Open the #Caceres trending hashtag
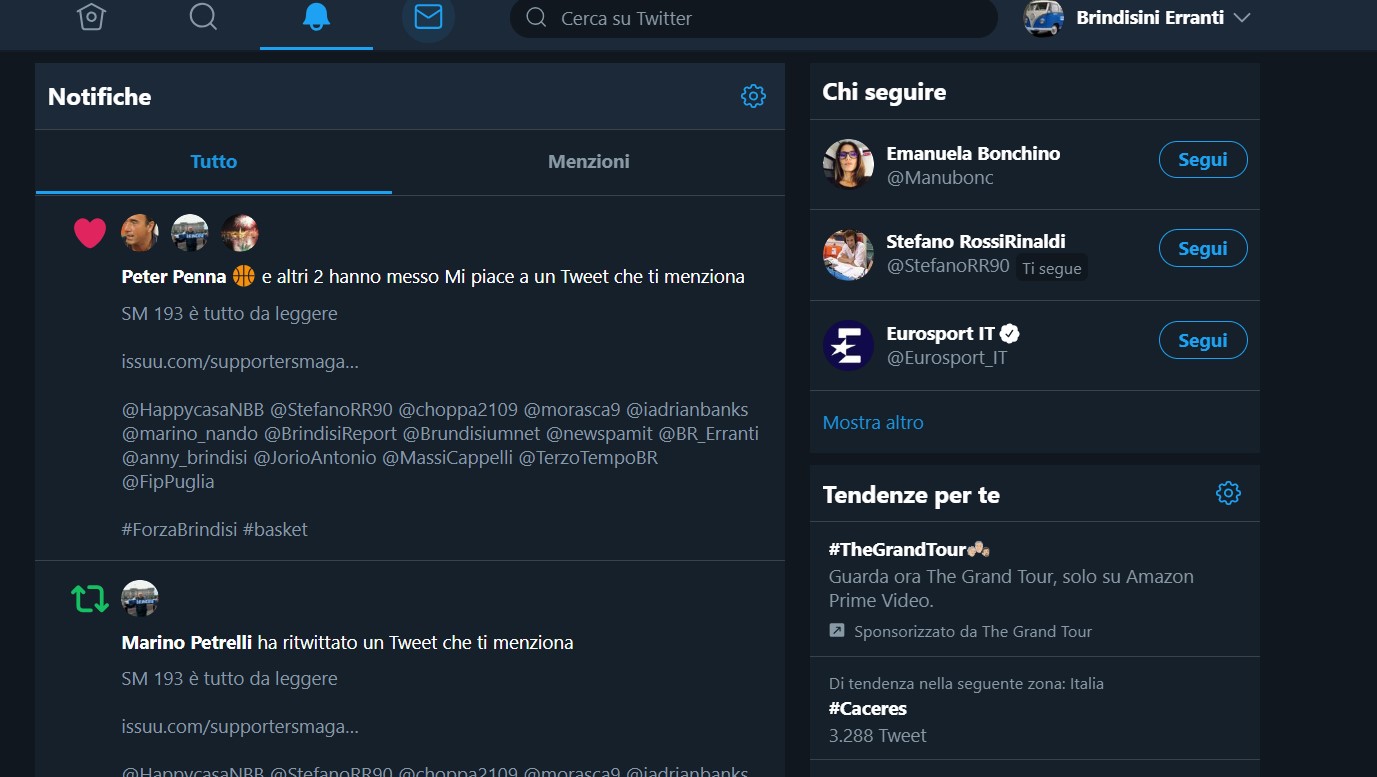The image size is (1377, 777). 868,709
